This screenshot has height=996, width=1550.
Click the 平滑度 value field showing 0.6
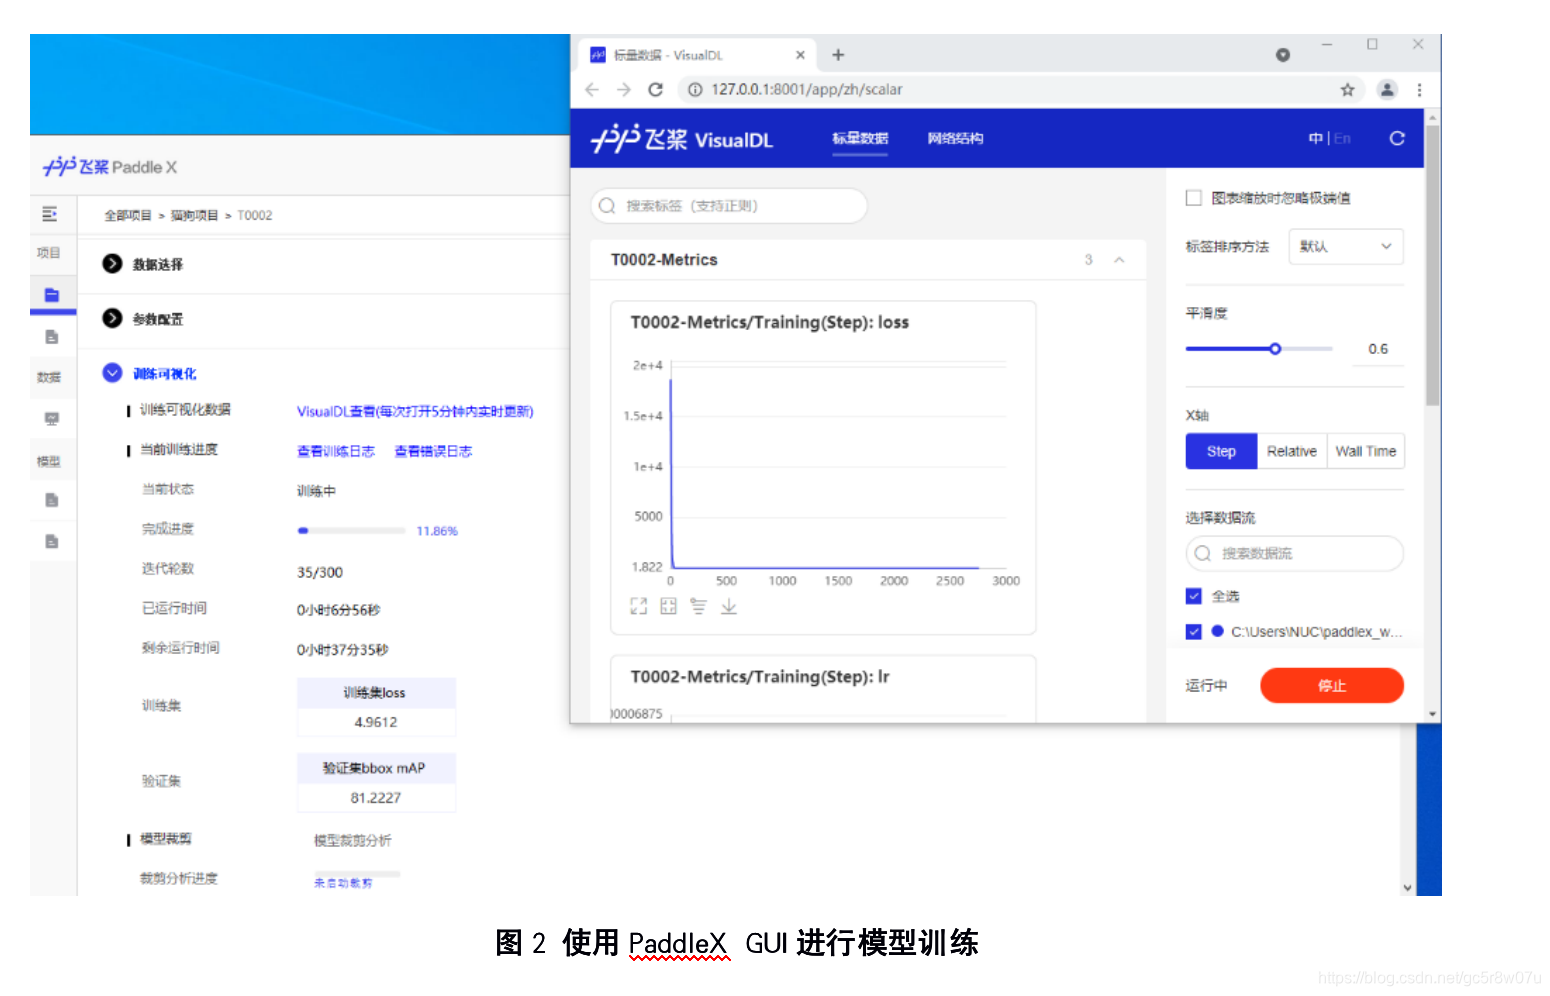tap(1378, 349)
